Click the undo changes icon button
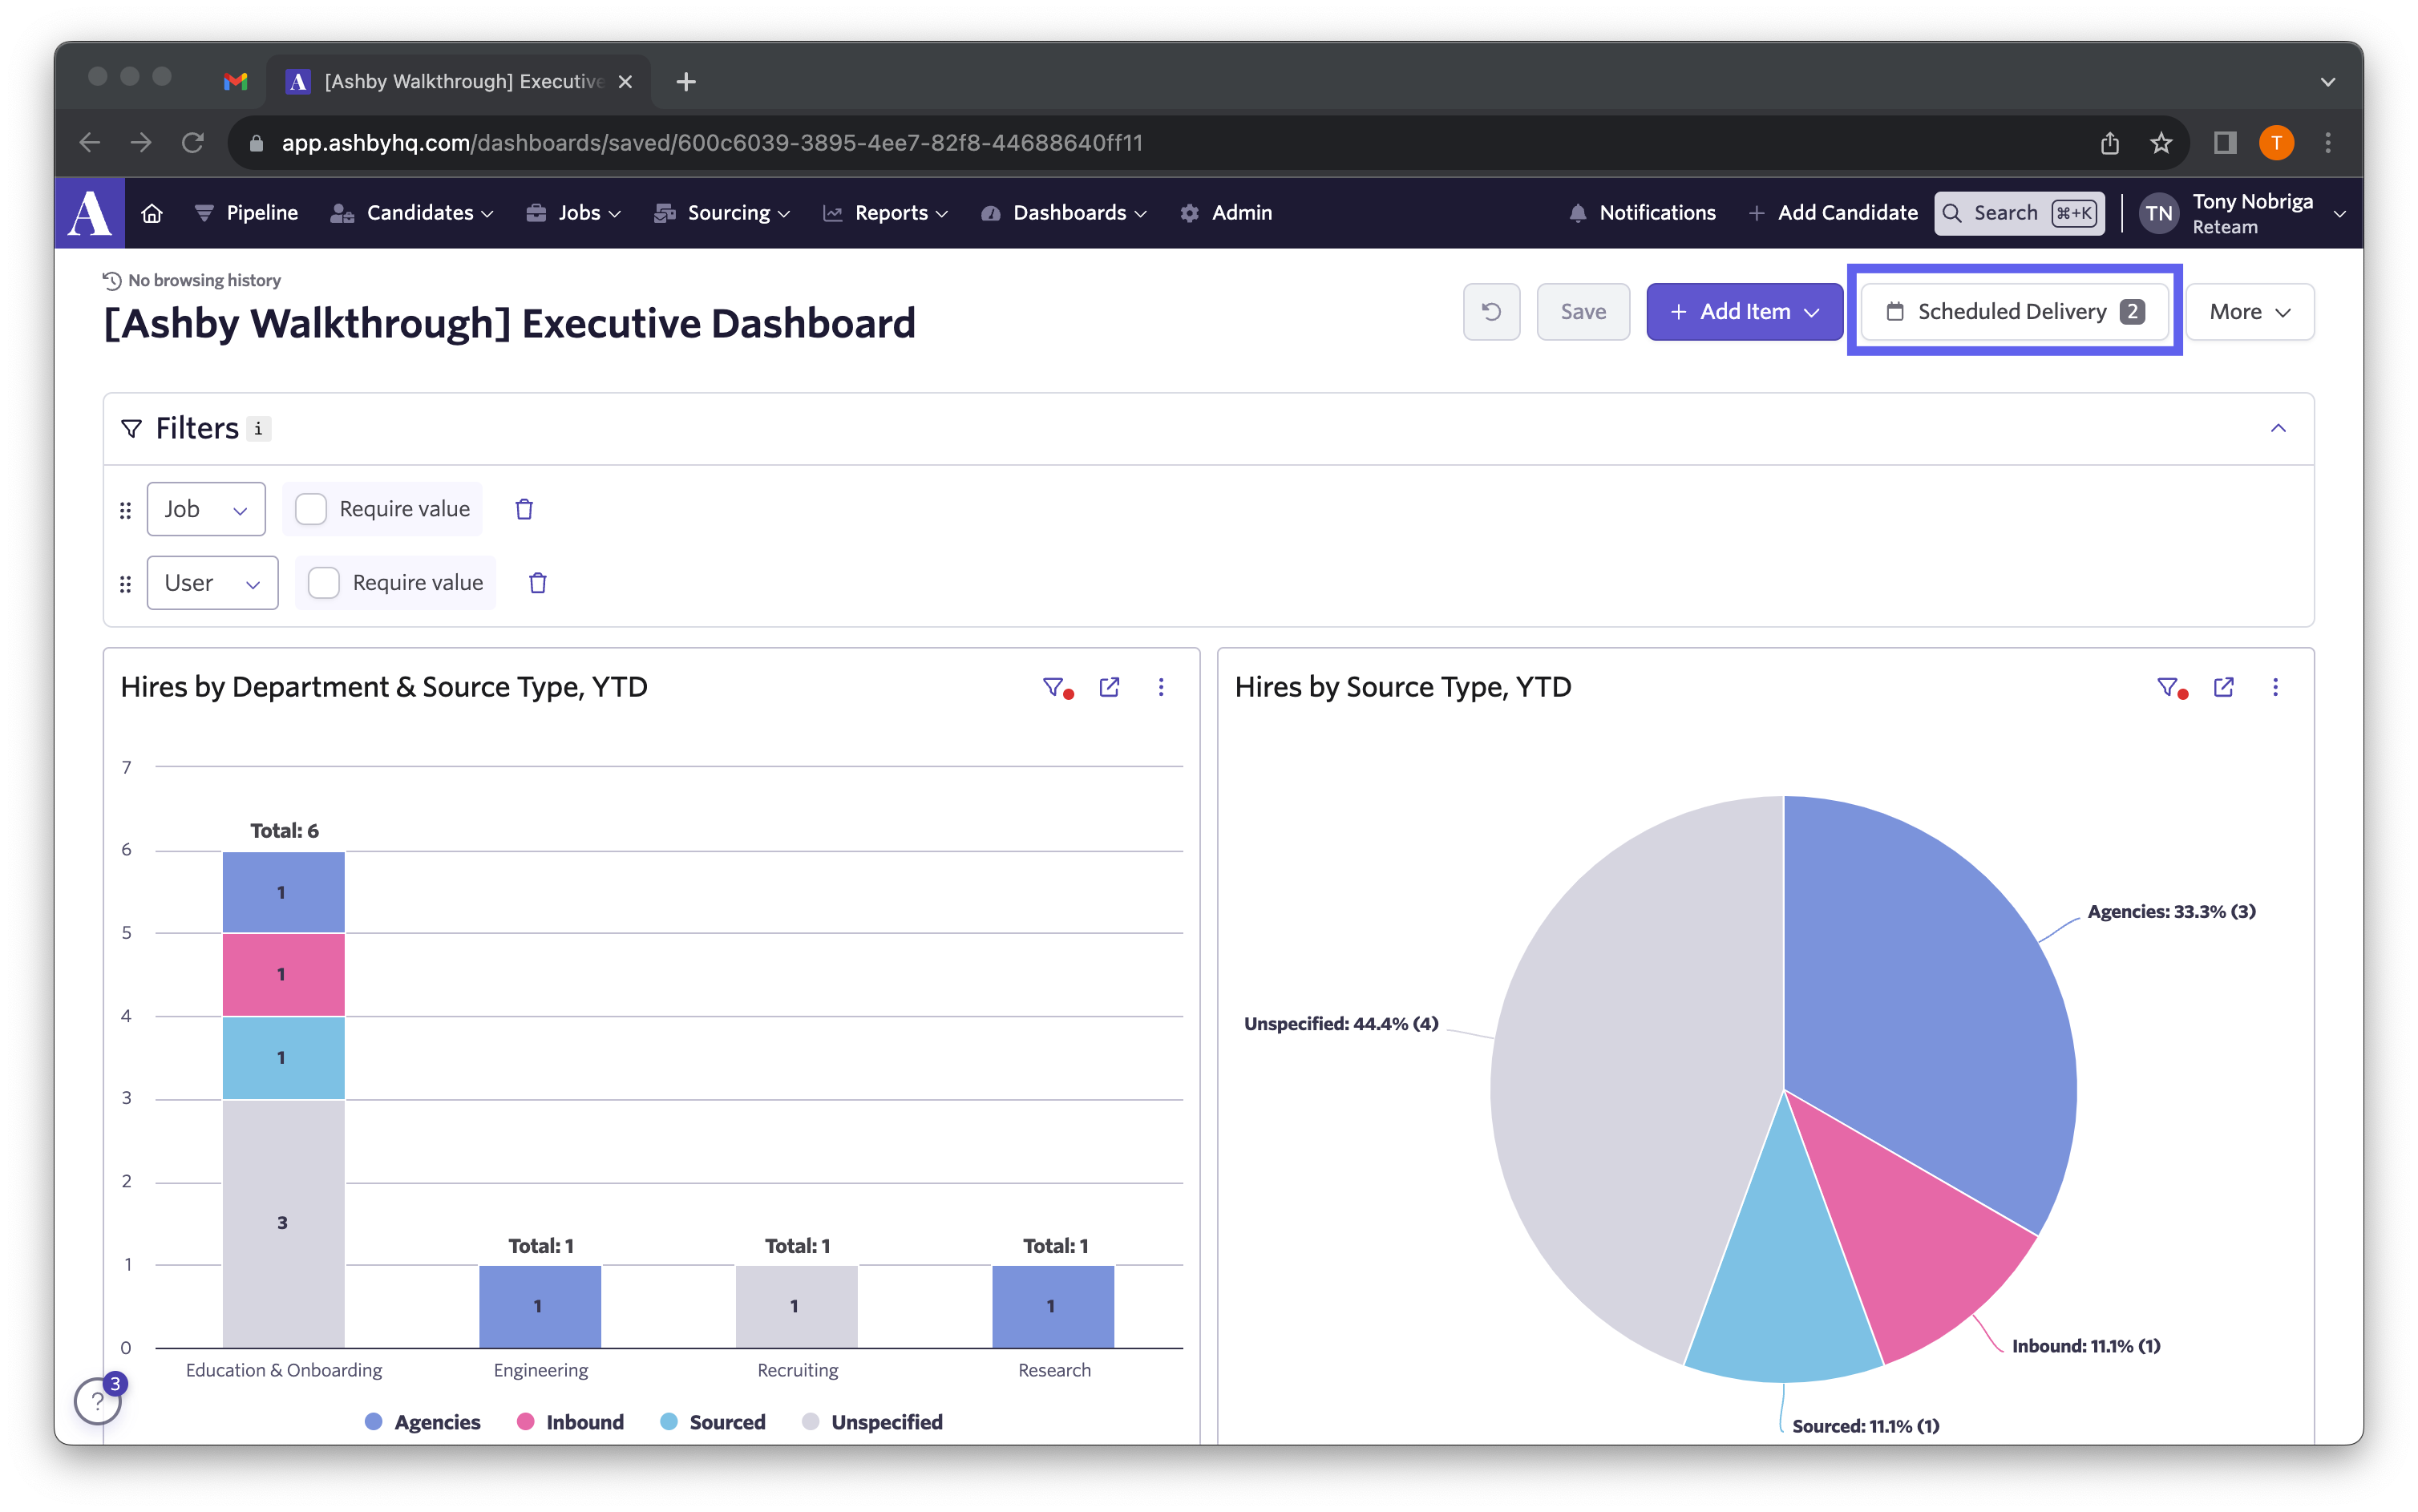Viewport: 2418px width, 1512px height. [1491, 312]
